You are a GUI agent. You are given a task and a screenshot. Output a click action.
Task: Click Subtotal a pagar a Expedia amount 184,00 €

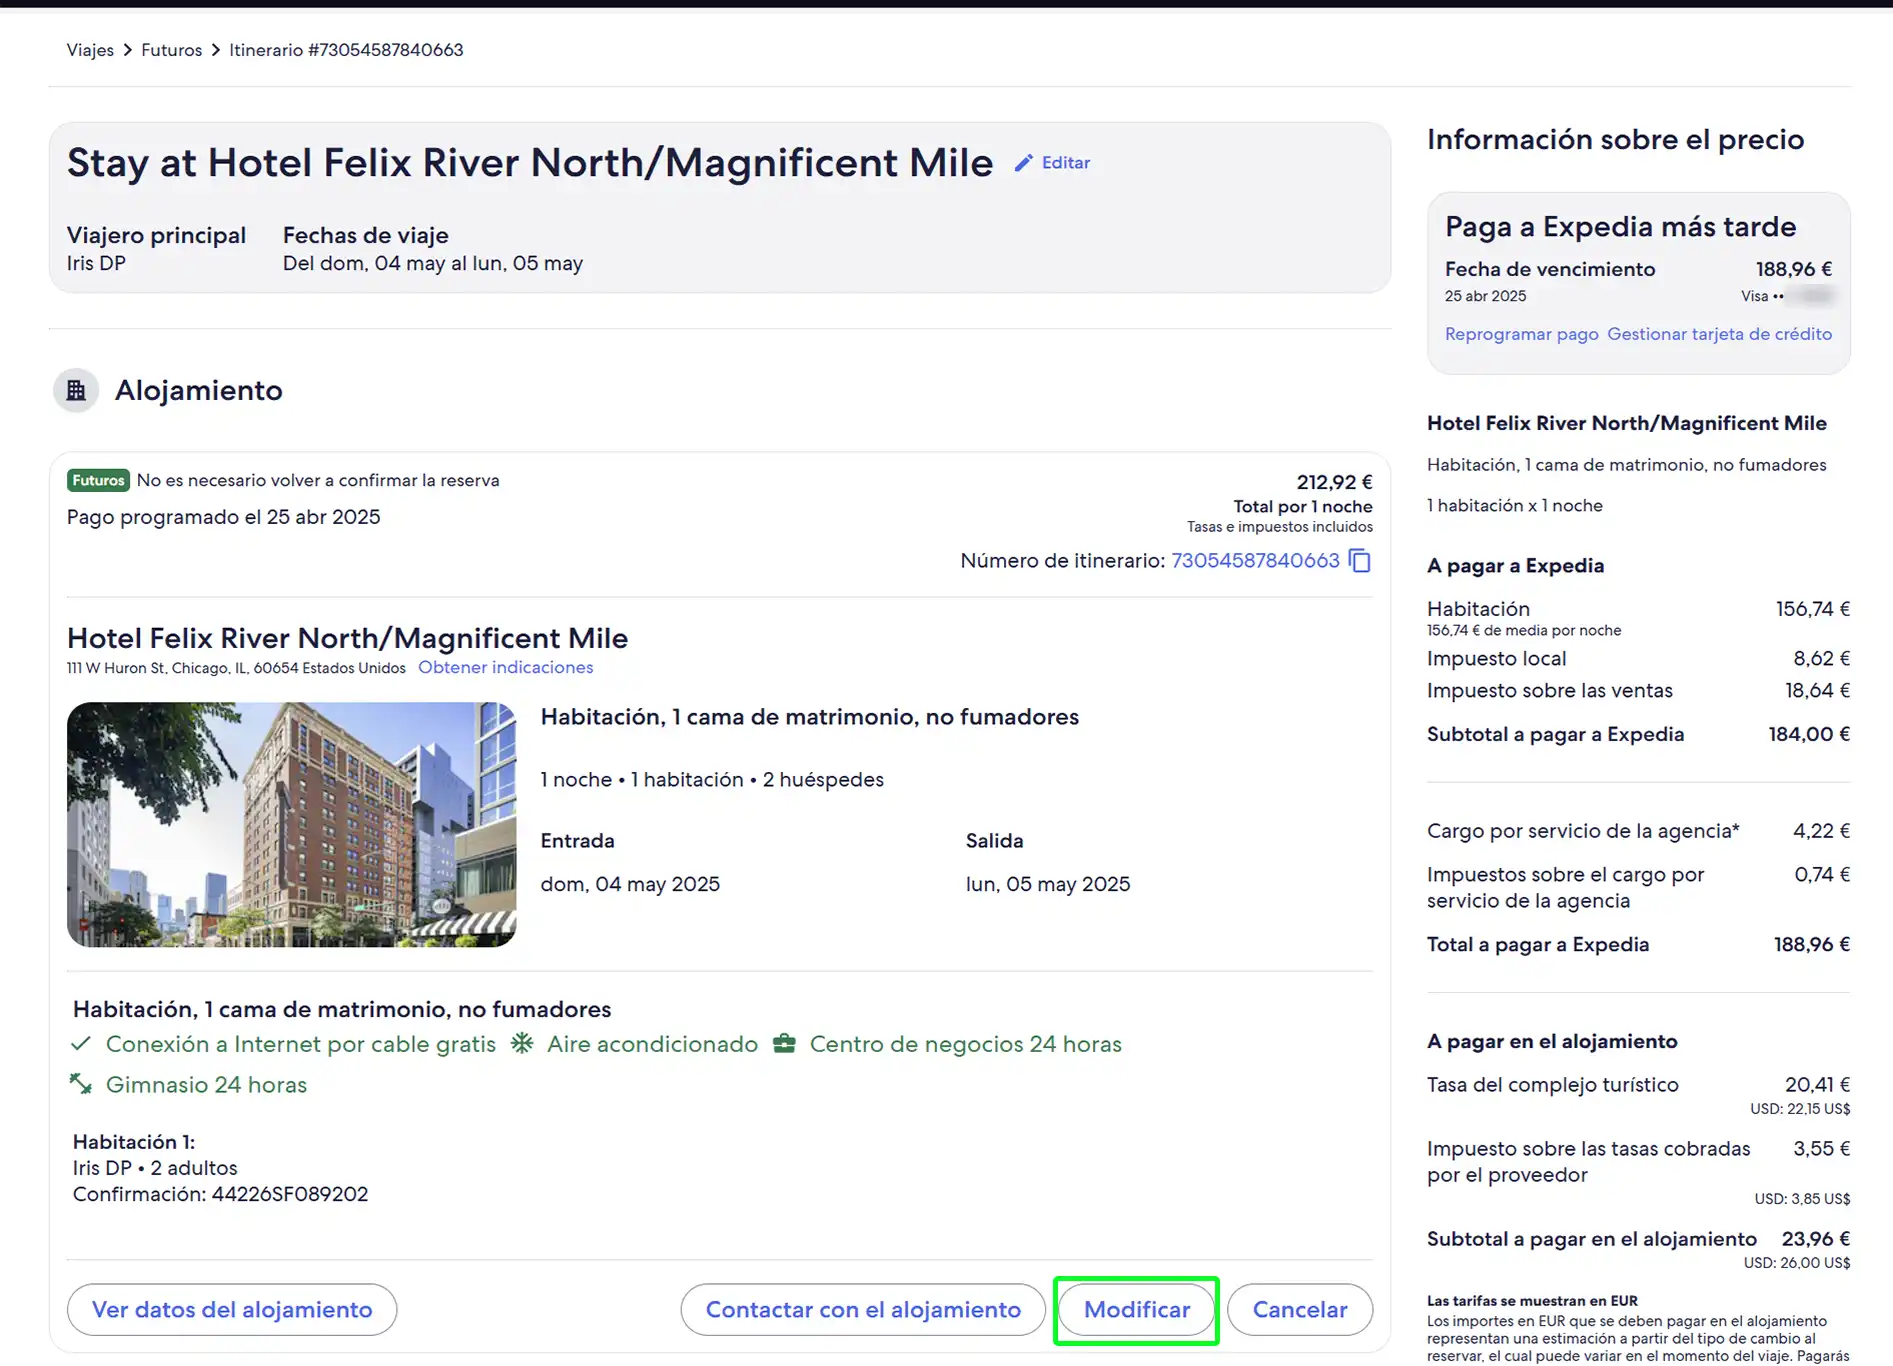click(x=1809, y=734)
